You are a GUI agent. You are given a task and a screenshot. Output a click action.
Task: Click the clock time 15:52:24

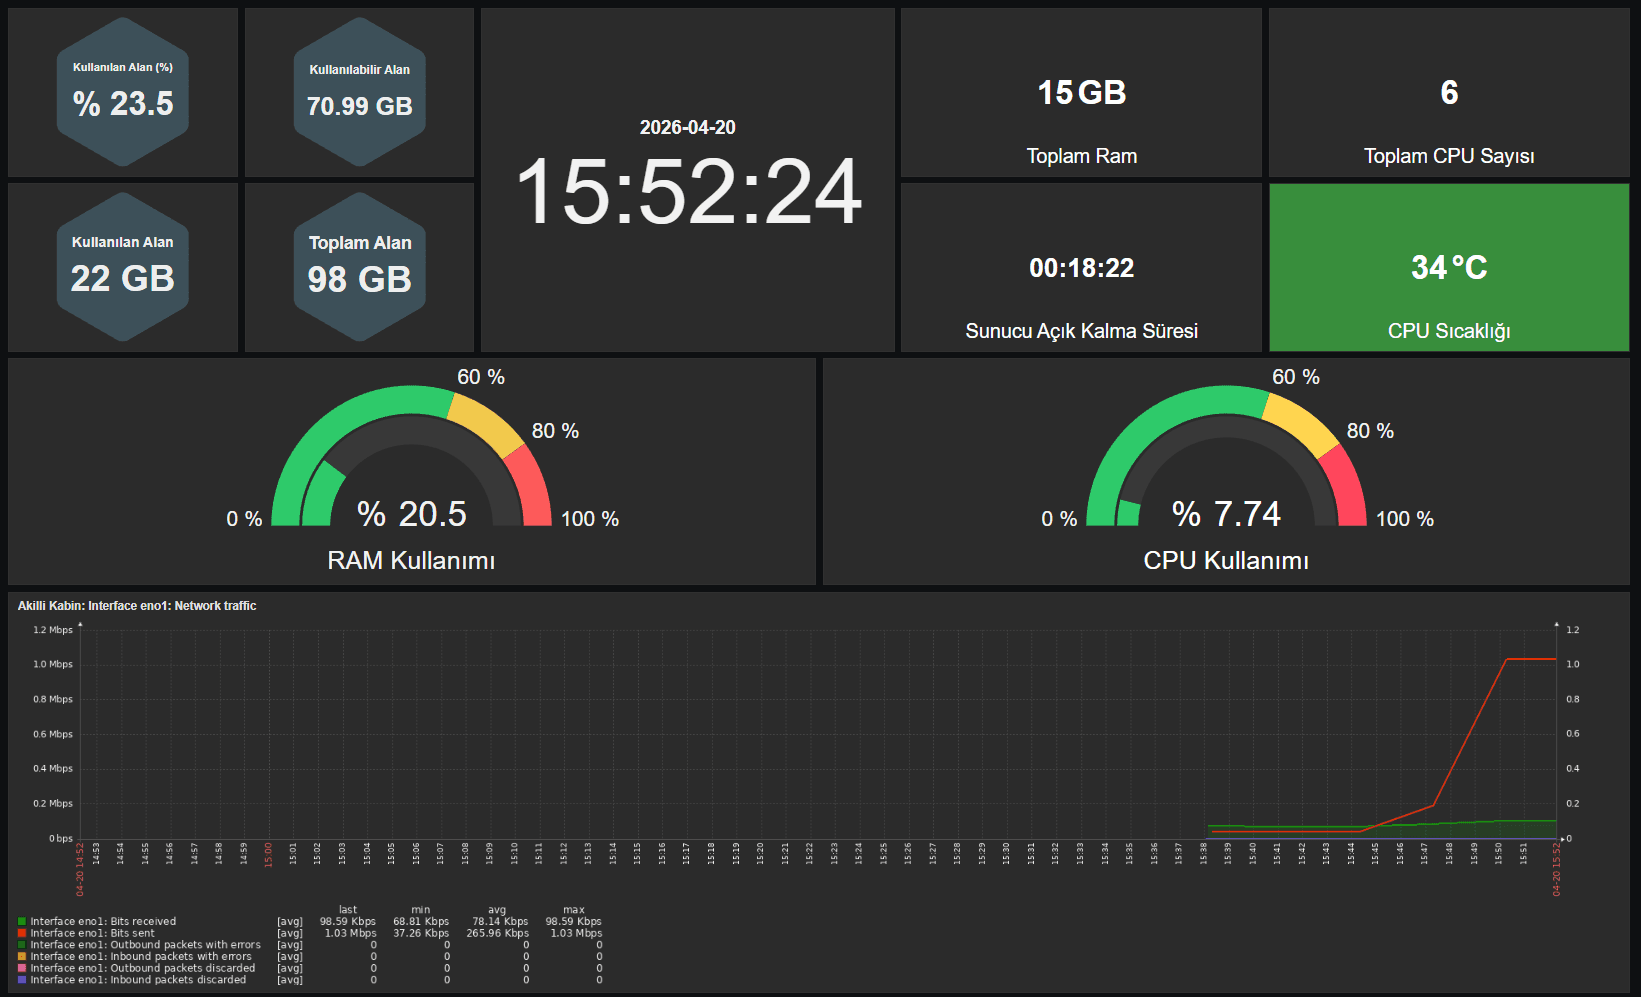pyautogui.click(x=688, y=192)
